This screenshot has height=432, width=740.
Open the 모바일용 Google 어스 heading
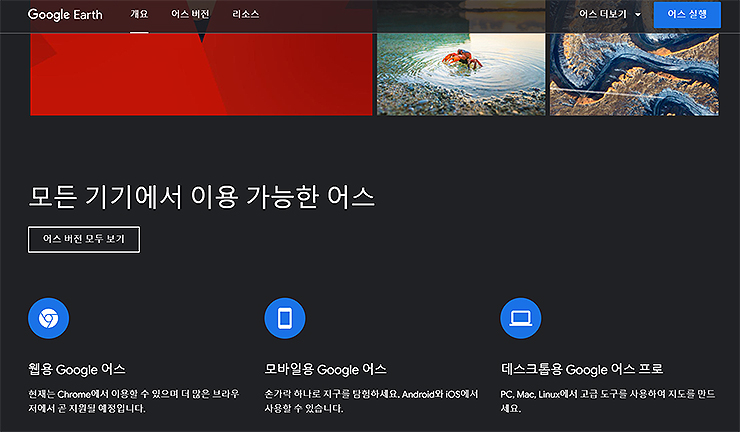[x=325, y=369]
